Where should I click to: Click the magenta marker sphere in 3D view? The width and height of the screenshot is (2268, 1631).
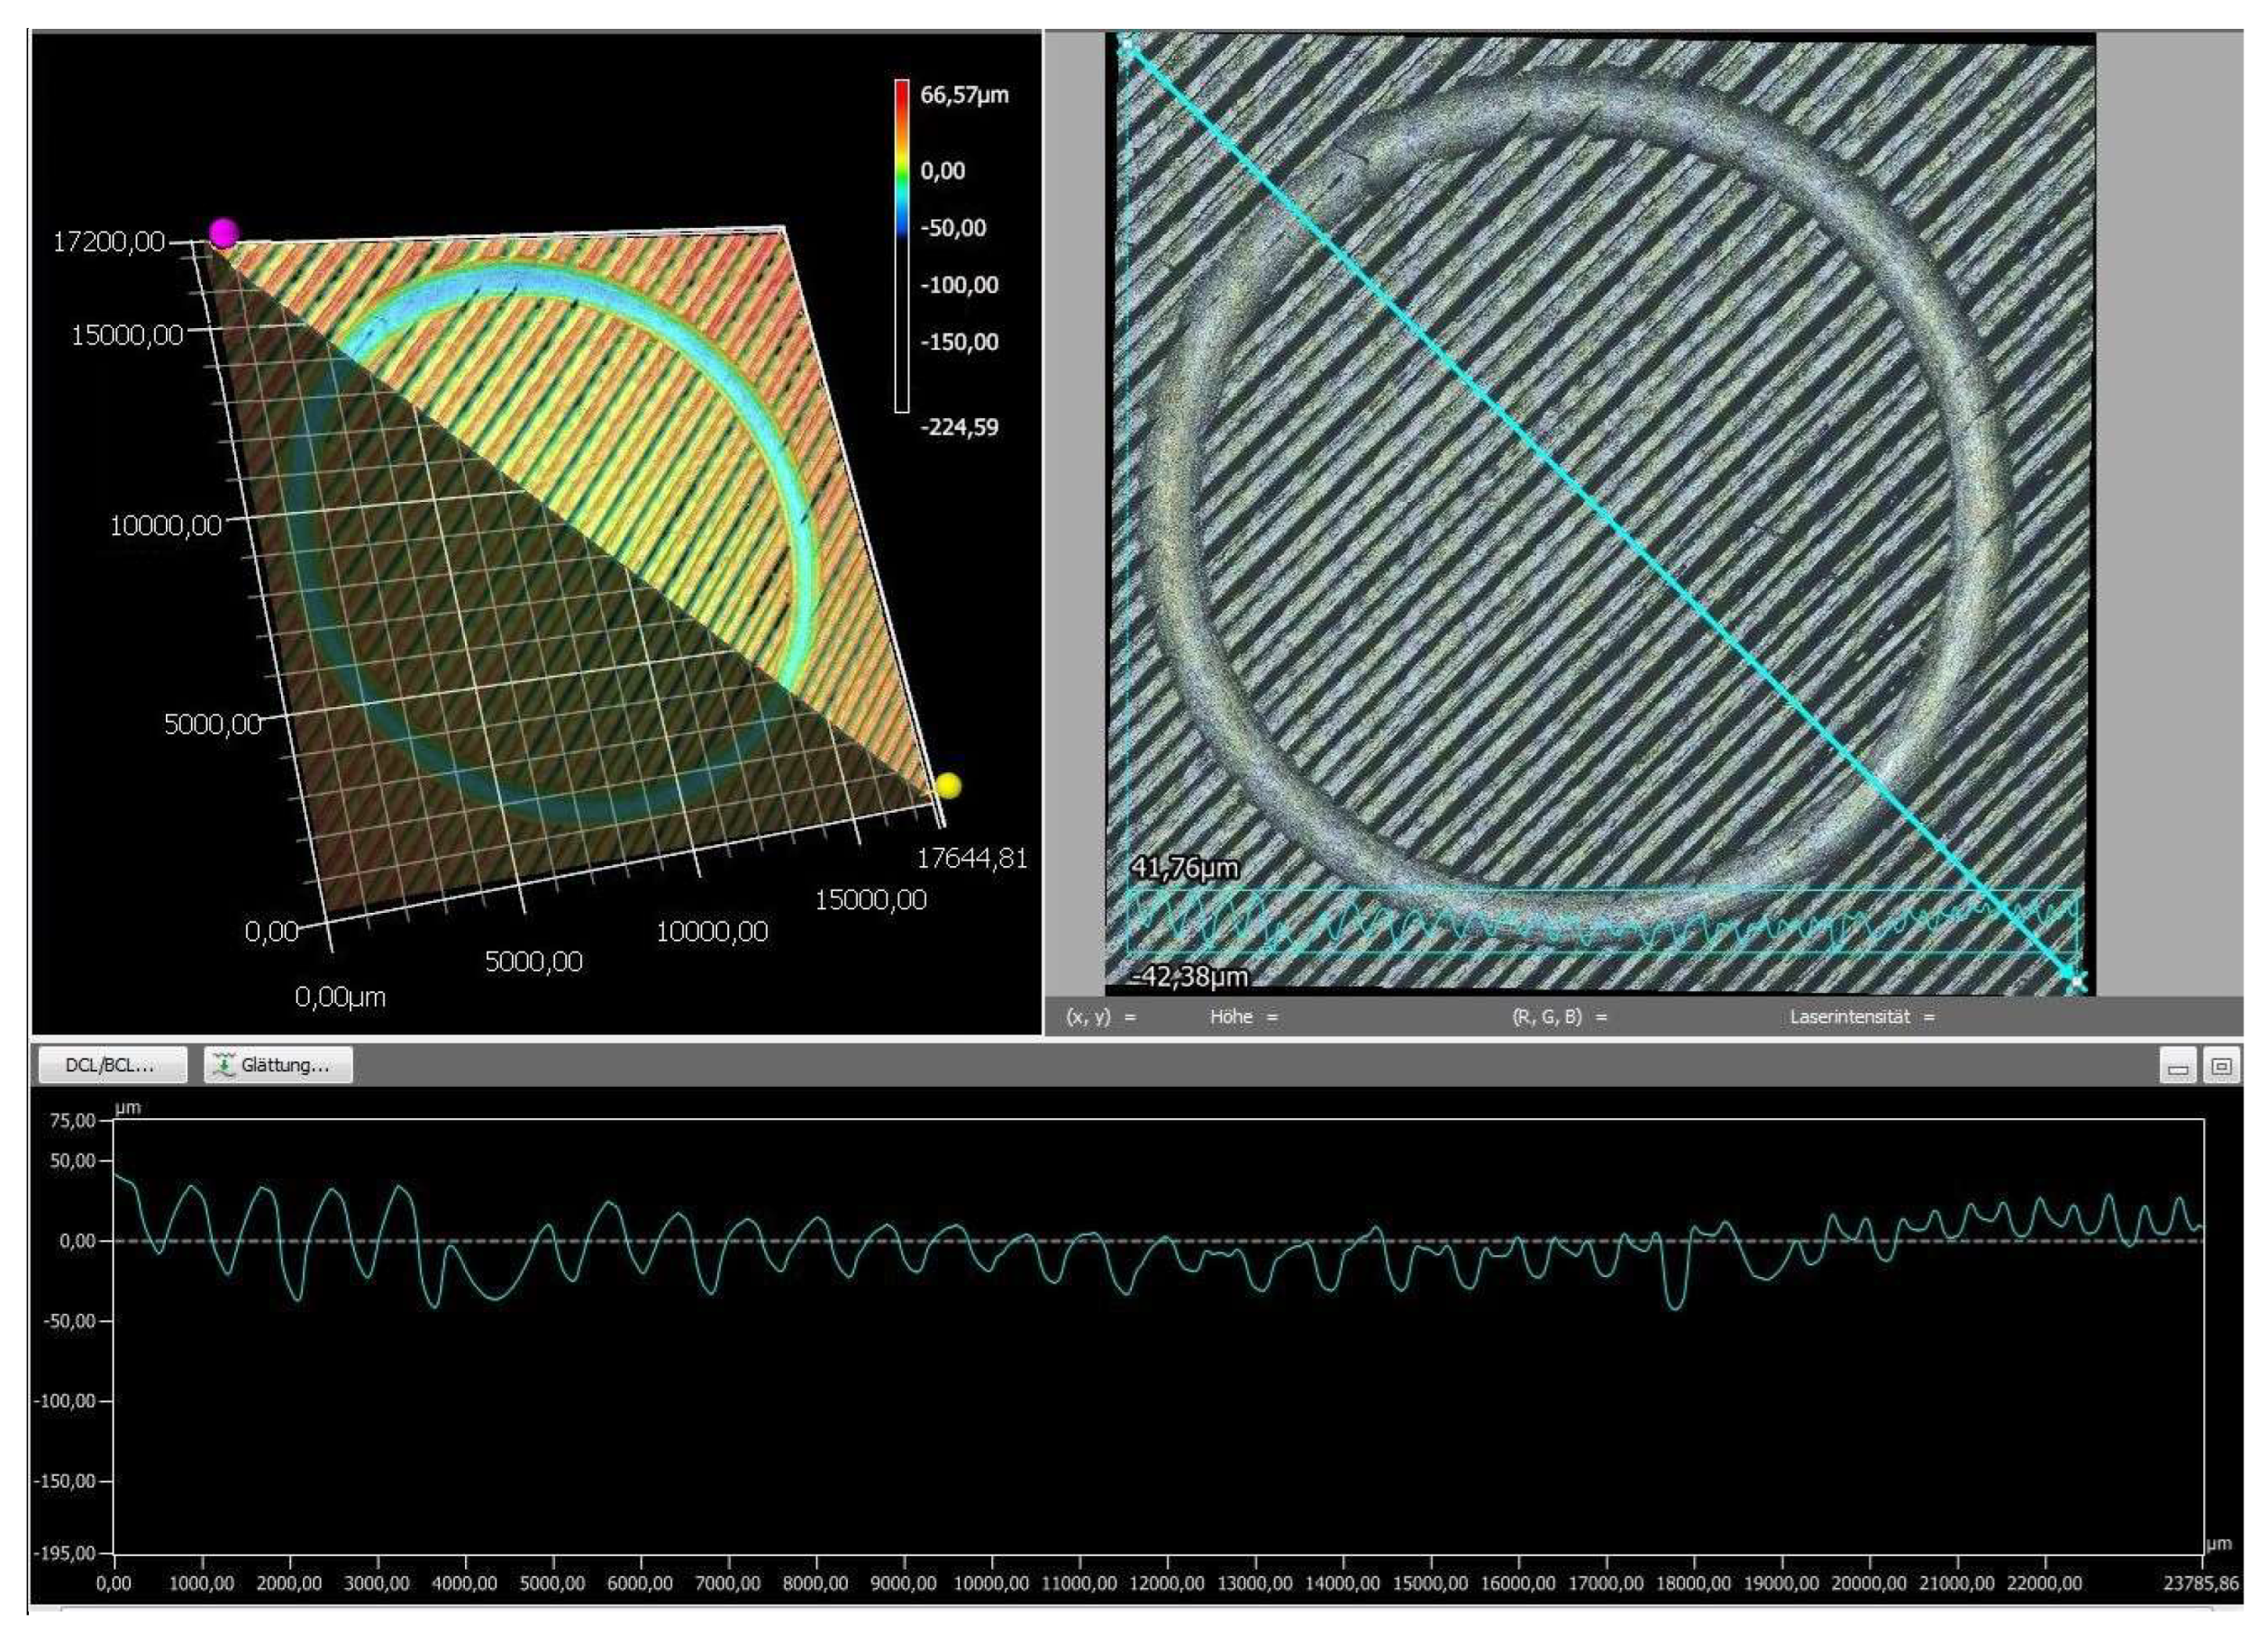click(x=224, y=234)
